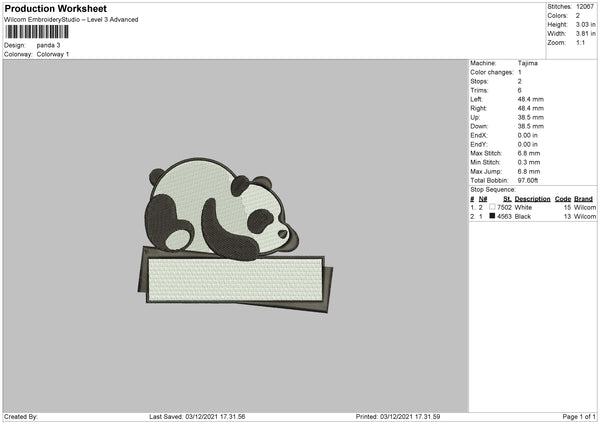This screenshot has height=424, width=600.
Task: Select the black color swatch in stop sequence
Action: pyautogui.click(x=492, y=216)
